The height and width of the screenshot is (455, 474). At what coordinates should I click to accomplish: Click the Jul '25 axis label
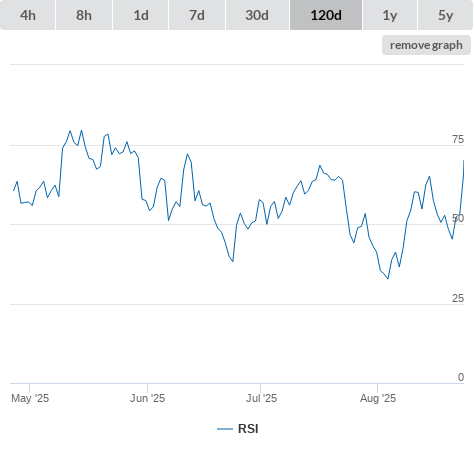tap(261, 398)
